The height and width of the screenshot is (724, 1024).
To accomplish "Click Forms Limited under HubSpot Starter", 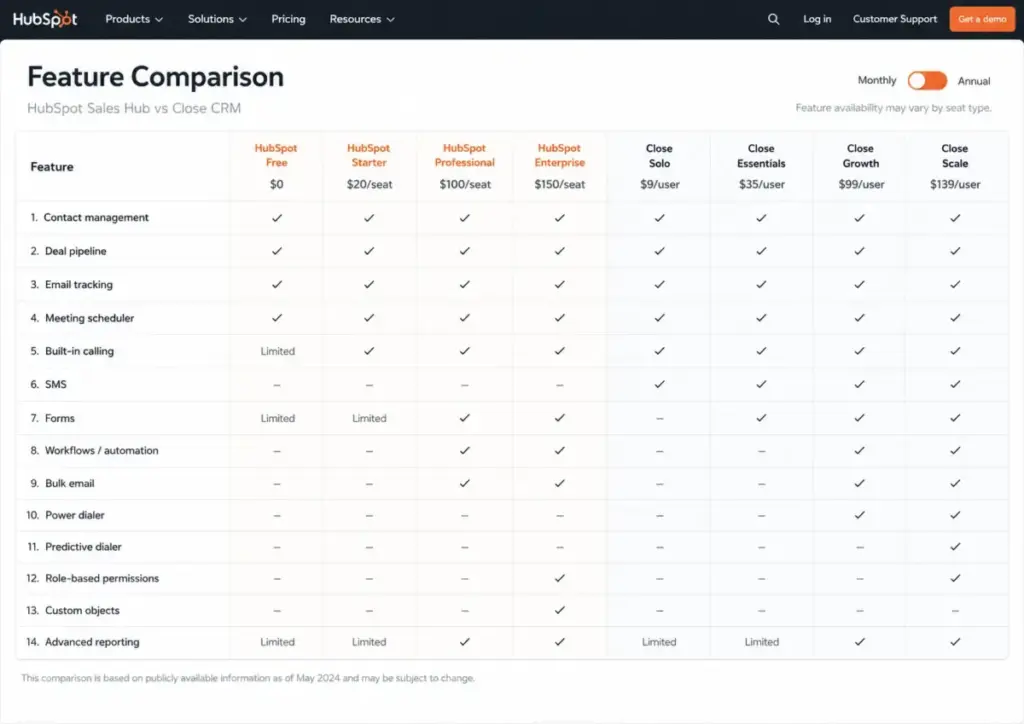I will [369, 418].
